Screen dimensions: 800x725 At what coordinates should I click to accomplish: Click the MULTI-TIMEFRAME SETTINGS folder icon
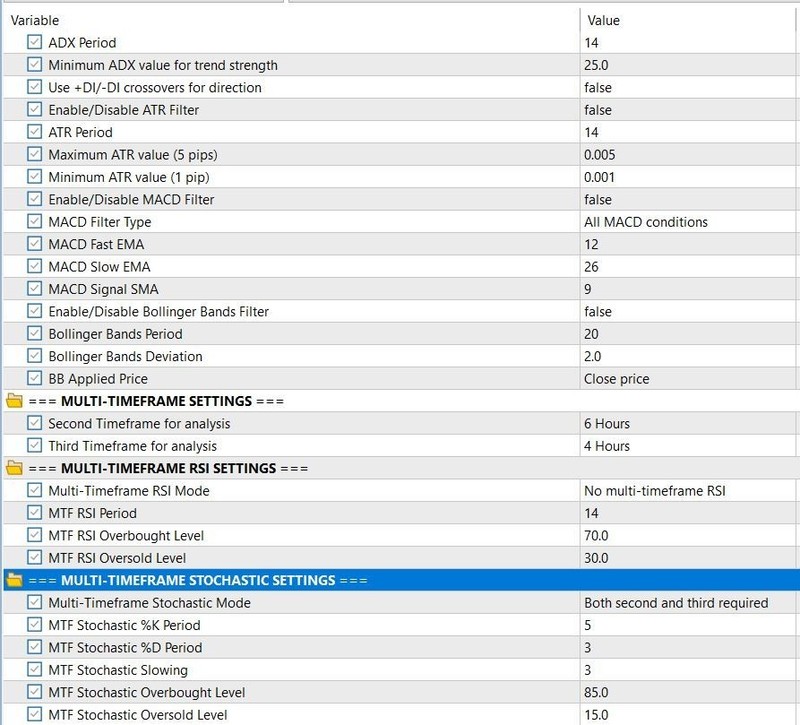tap(14, 401)
